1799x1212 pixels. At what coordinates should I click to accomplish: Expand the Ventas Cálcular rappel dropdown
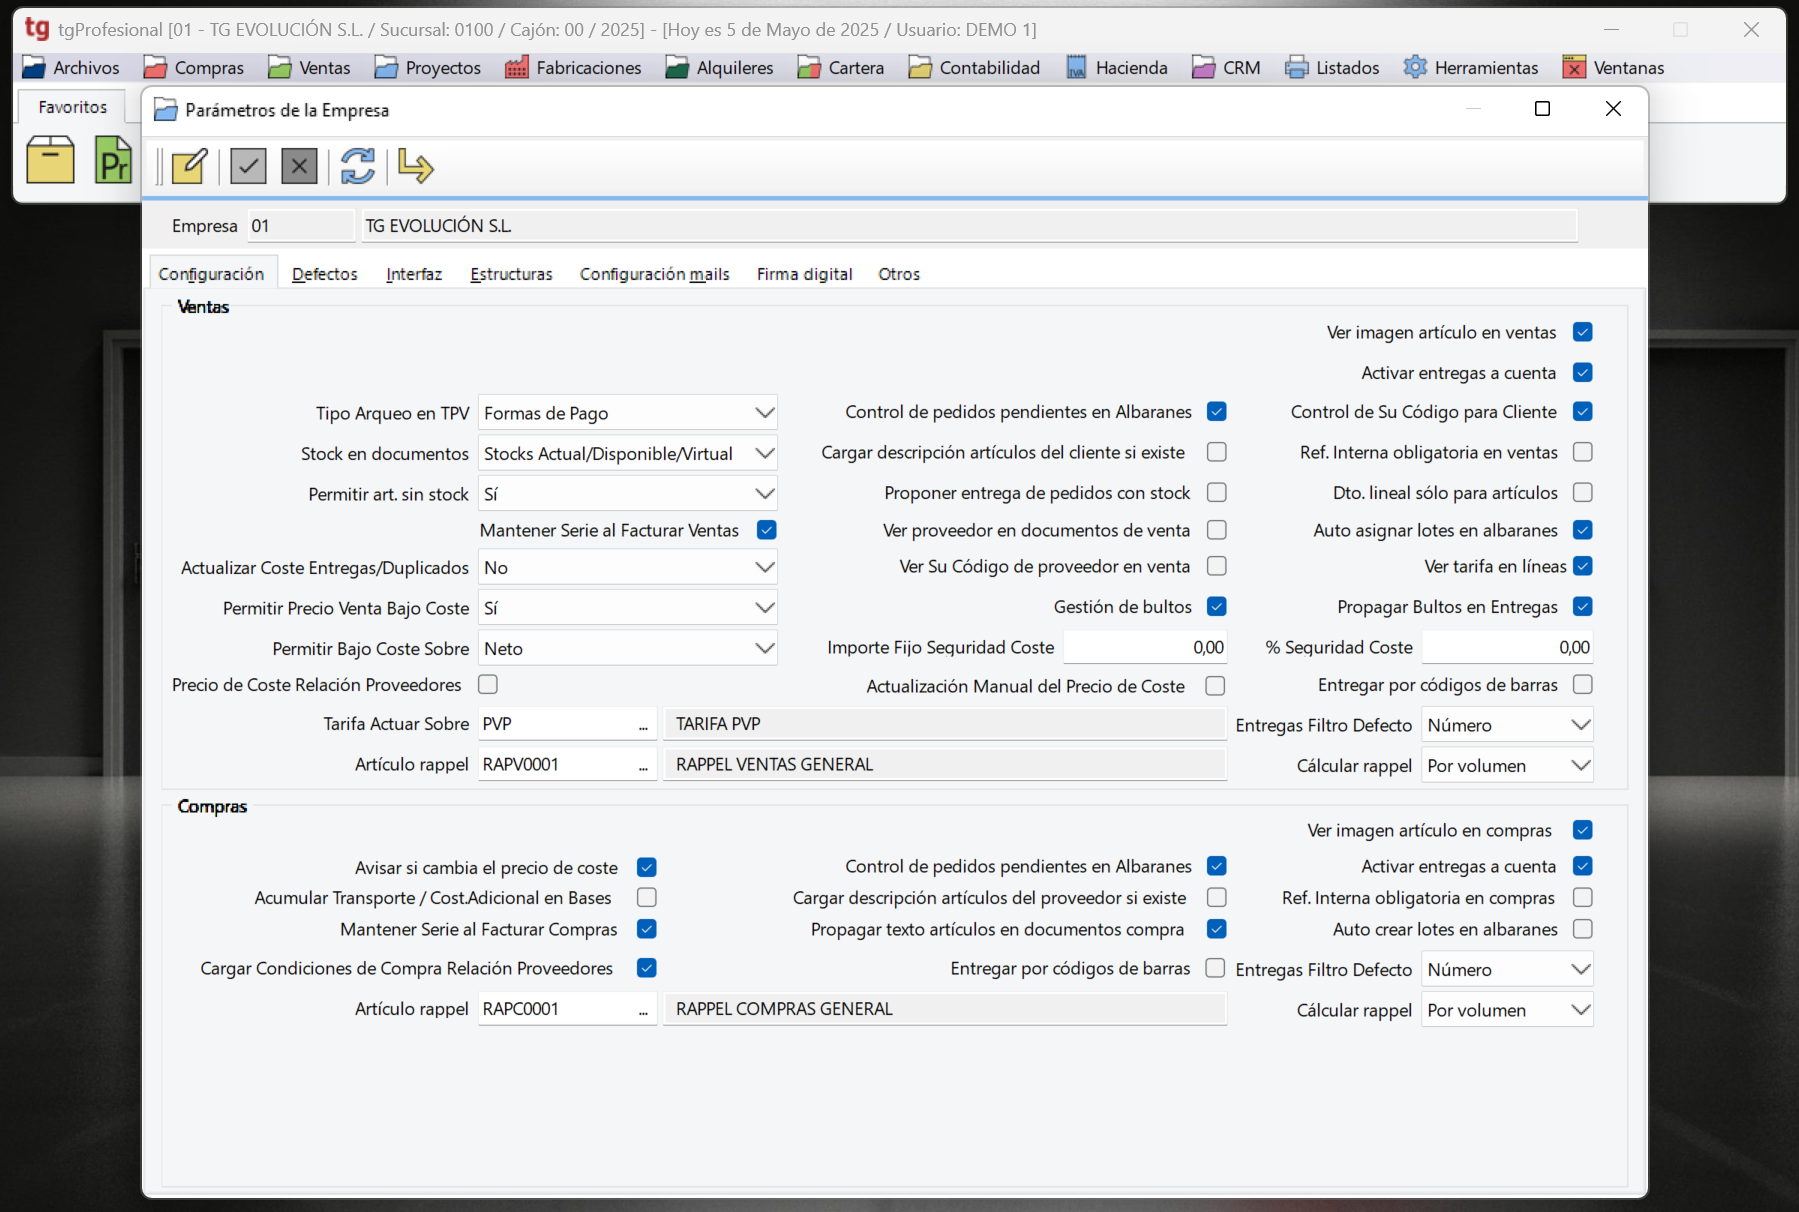click(1580, 766)
